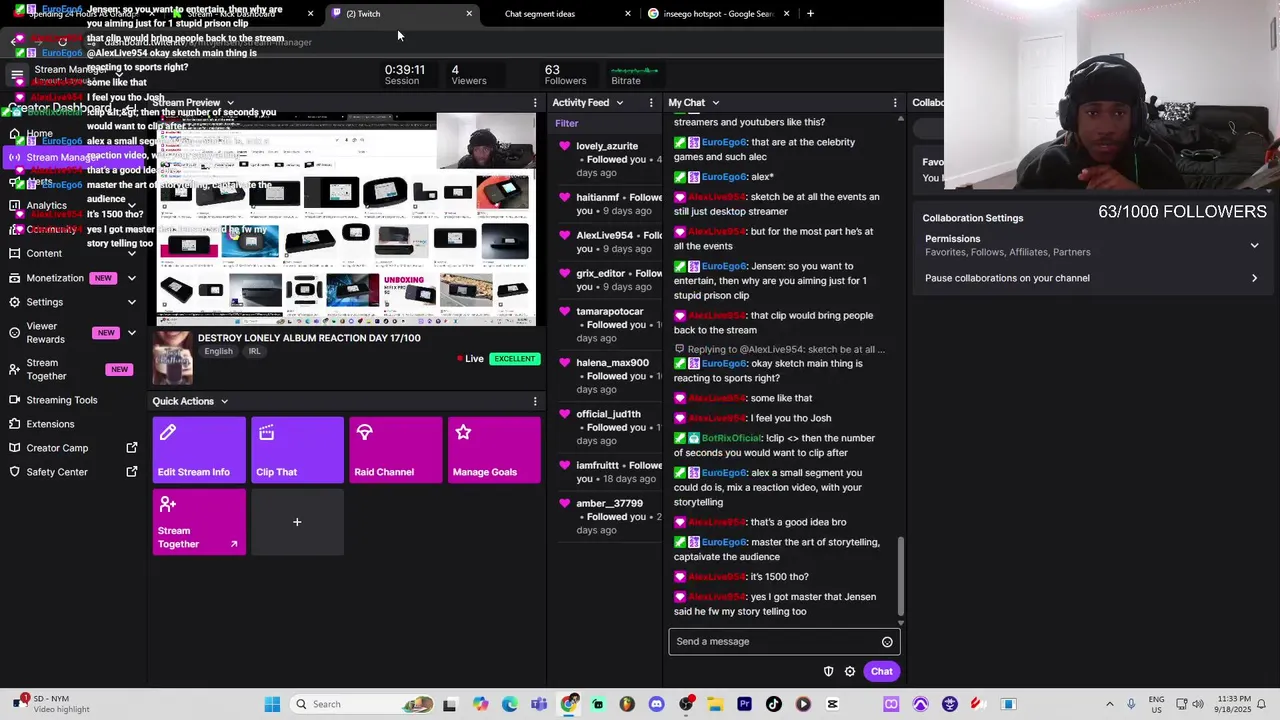This screenshot has height=720, width=1280.
Task: Open Activity Feed three-dot menu
Action: click(651, 103)
